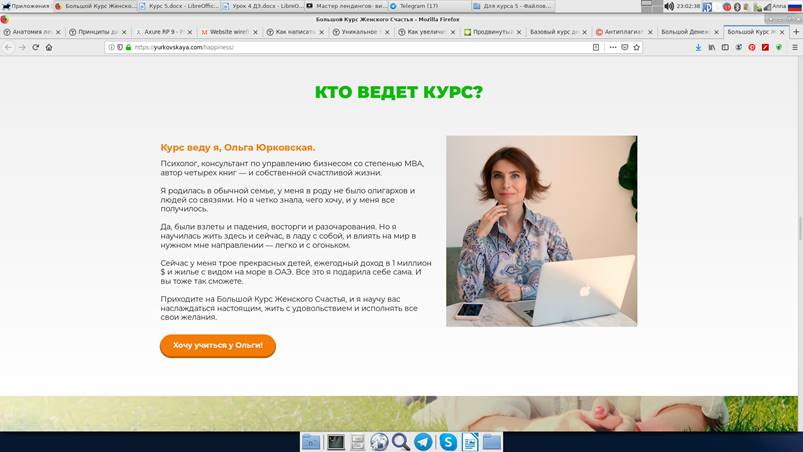Go to the Firefox home page icon
The height and width of the screenshot is (452, 803).
coord(48,47)
